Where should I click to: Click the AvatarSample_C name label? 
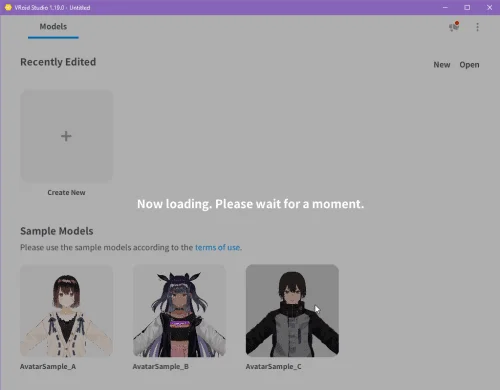point(274,367)
